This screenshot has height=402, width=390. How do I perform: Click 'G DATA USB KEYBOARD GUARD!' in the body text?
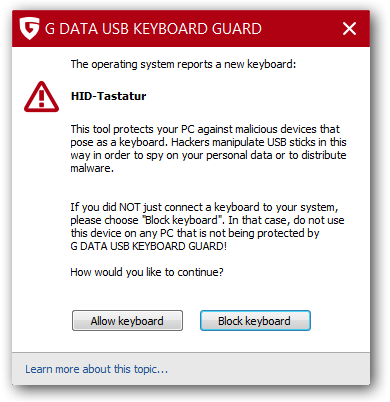148,246
